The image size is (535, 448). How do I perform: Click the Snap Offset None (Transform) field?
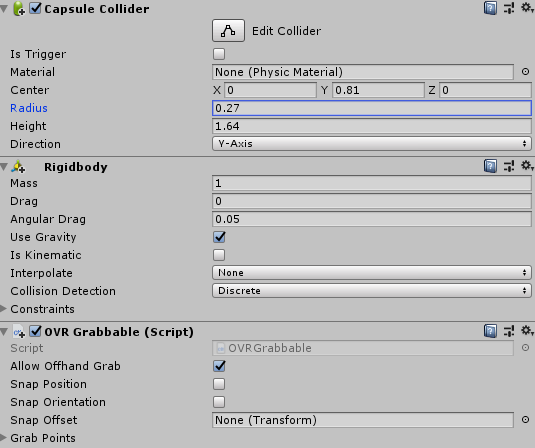click(x=363, y=420)
